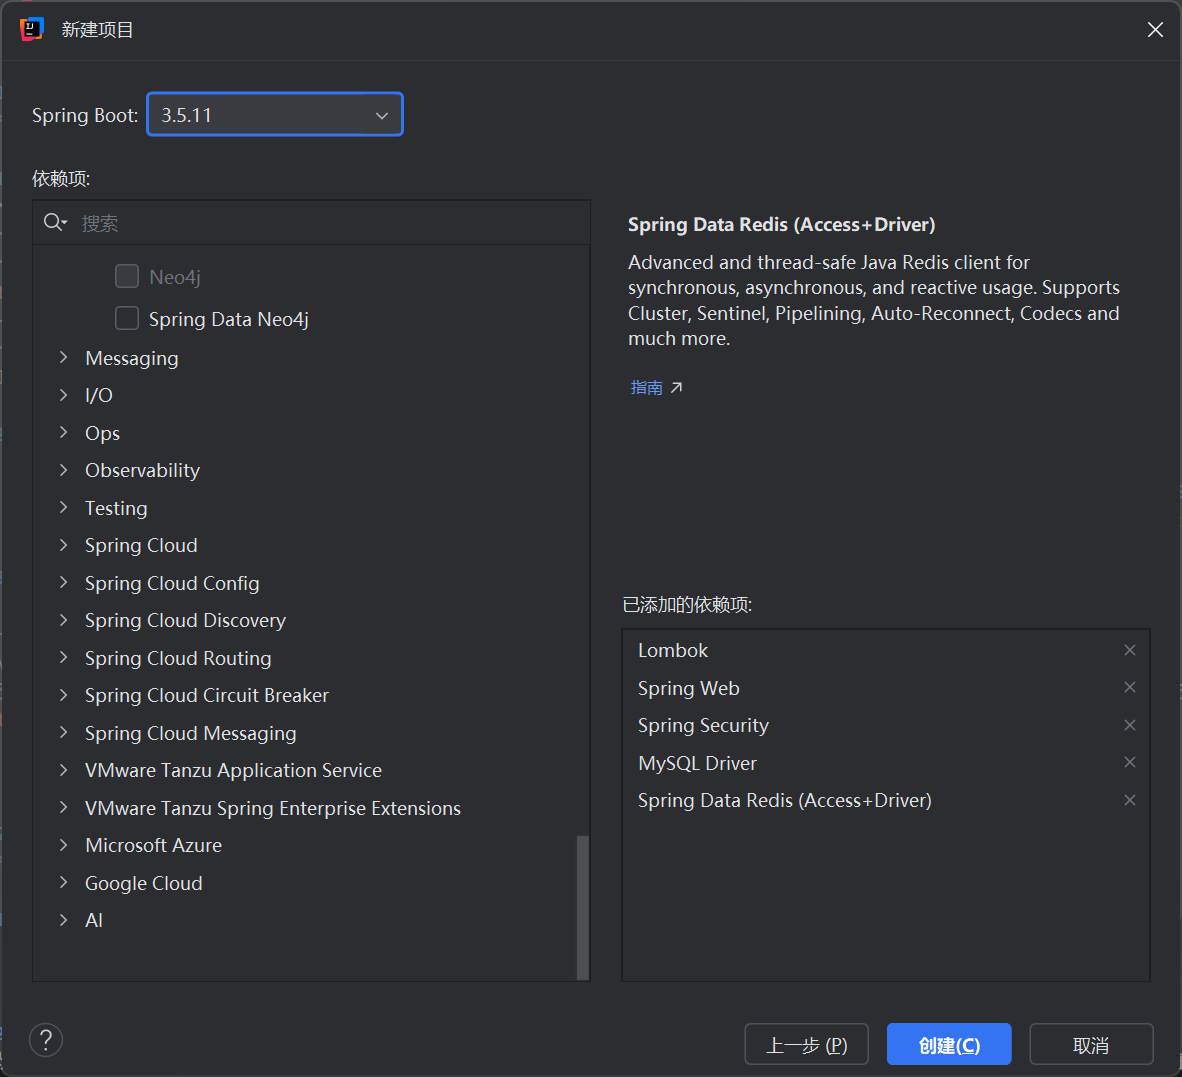Click the 创建(C) create button
The image size is (1182, 1077).
[x=949, y=1045]
